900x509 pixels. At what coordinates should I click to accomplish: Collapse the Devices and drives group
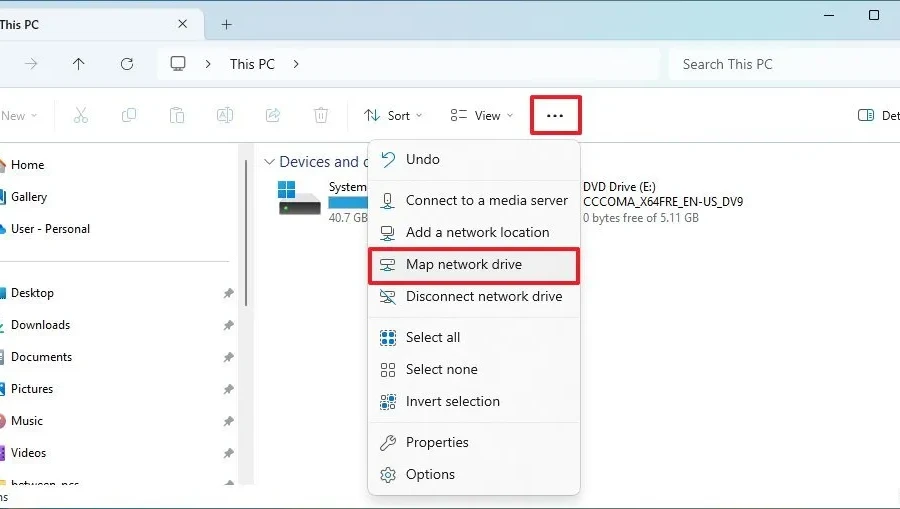tap(269, 162)
